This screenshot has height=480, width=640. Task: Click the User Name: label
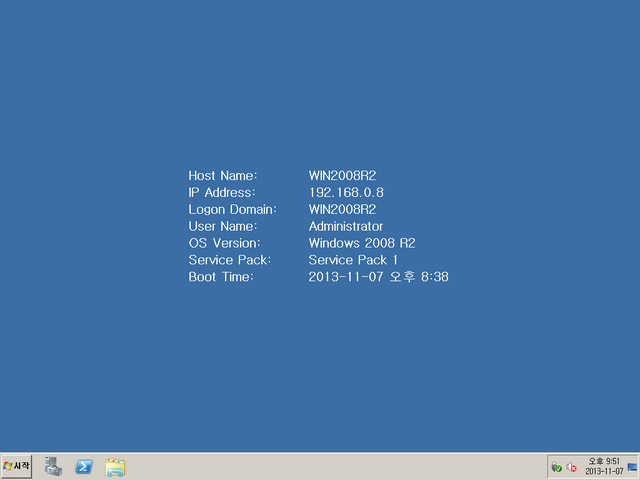(223, 226)
